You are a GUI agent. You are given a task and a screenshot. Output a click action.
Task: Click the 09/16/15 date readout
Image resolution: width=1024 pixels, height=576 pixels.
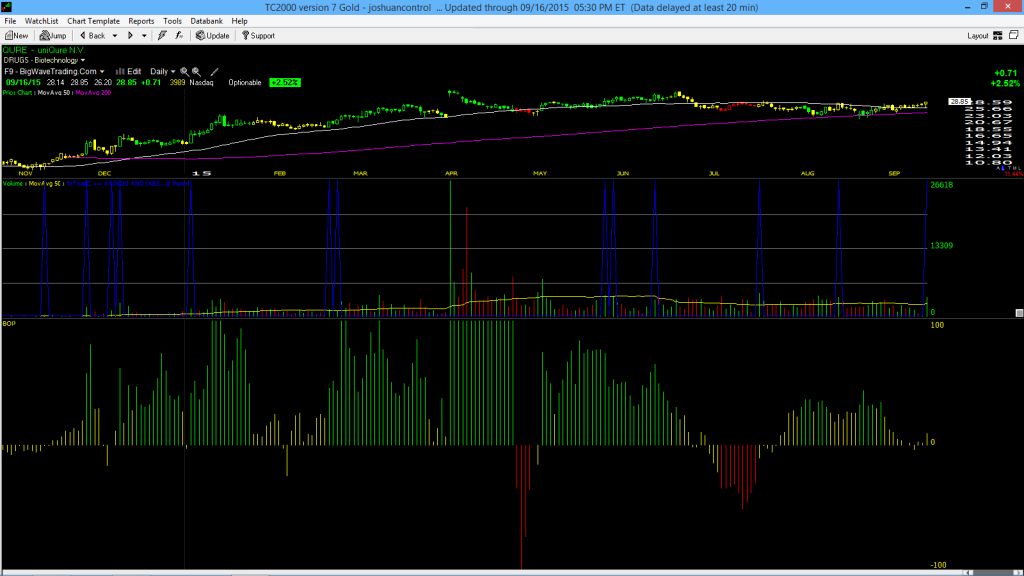tap(23, 82)
